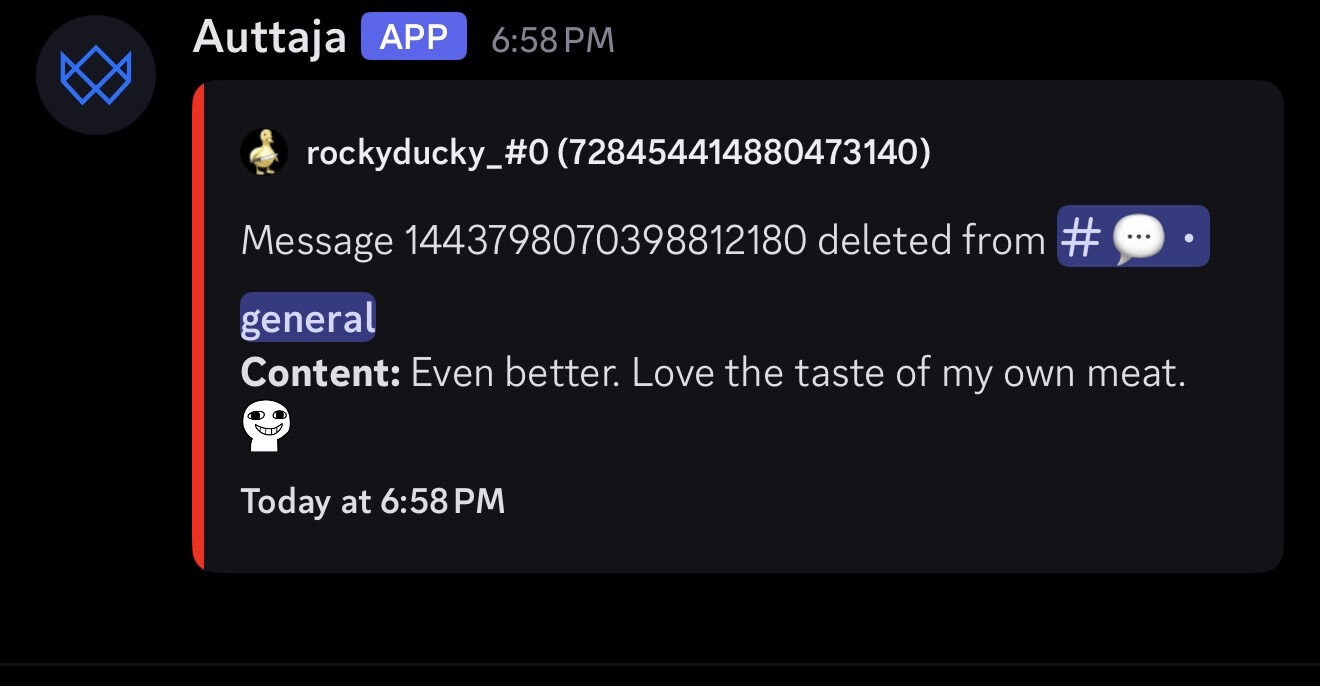Click the bold Content: label
Screen dimensions: 1320x686
(x=320, y=373)
